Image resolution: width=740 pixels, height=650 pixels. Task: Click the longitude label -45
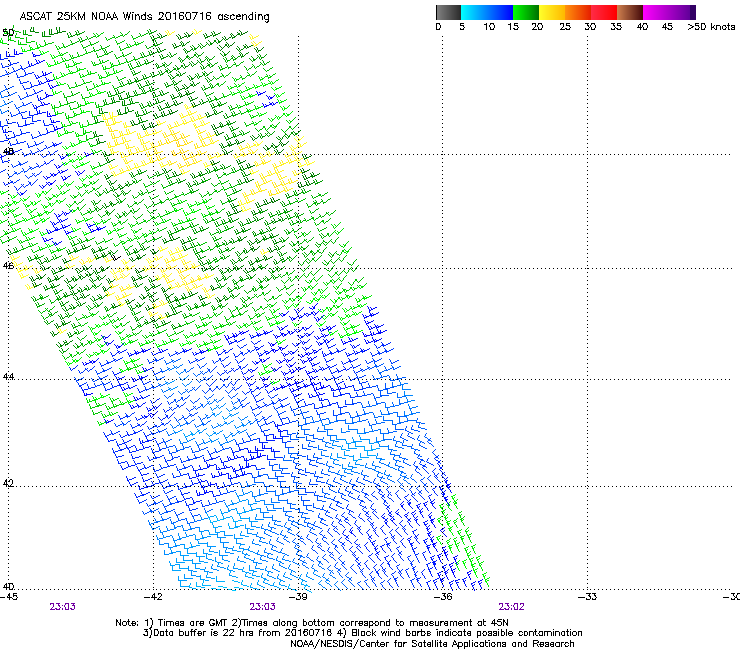pyautogui.click(x=9, y=597)
